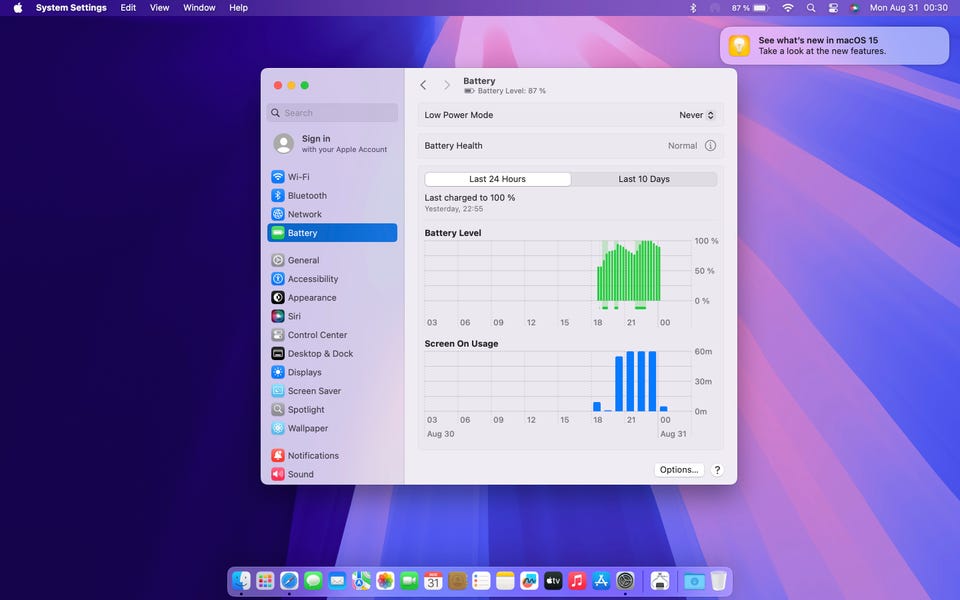The width and height of the screenshot is (960, 600).
Task: Open the Wi-Fi status menu bar icon
Action: (x=788, y=8)
